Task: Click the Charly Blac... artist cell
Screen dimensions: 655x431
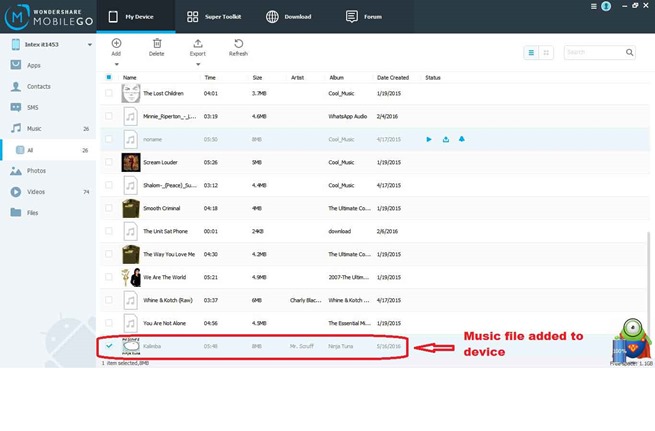Action: click(305, 300)
